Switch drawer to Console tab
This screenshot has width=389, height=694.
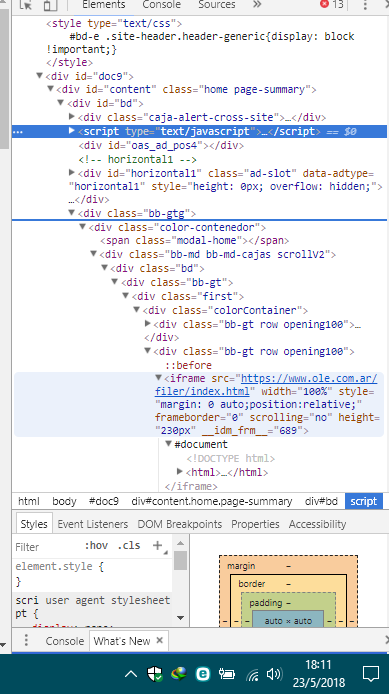(65, 640)
